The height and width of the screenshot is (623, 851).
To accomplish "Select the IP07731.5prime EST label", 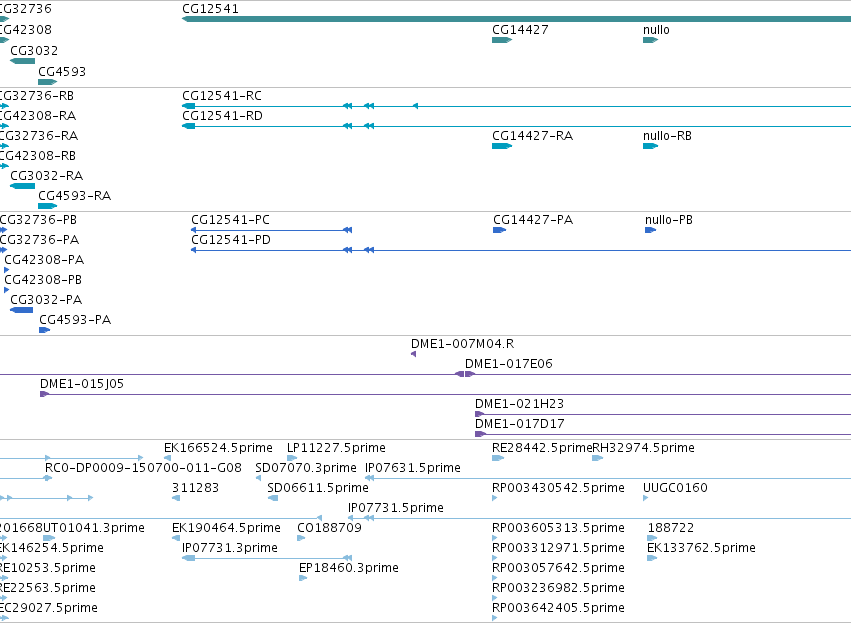I will (x=396, y=508).
